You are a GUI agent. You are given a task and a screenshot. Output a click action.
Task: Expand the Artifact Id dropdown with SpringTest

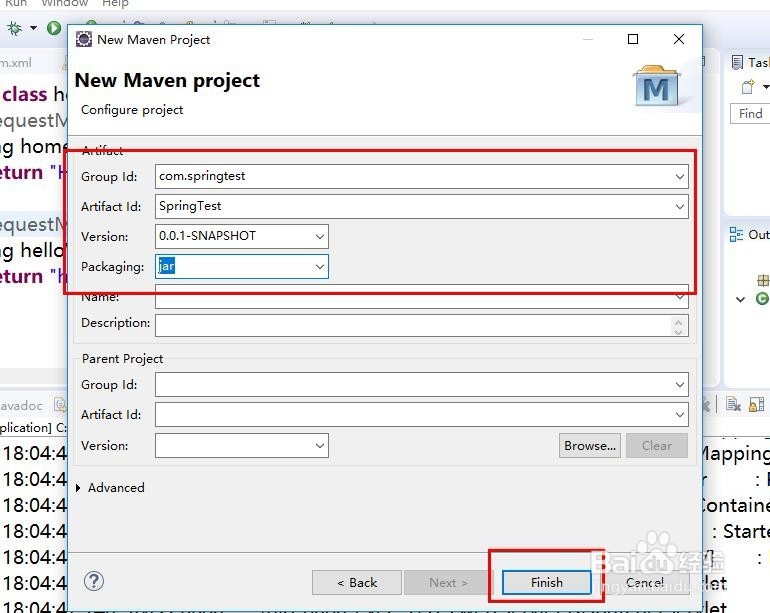680,207
